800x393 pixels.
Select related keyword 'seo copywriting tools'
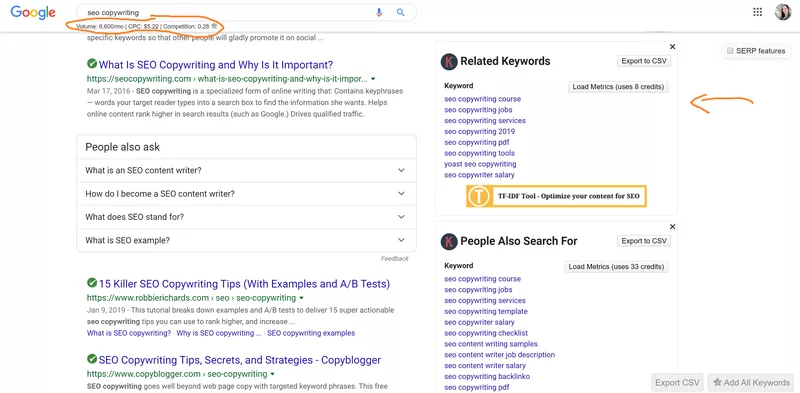point(480,153)
